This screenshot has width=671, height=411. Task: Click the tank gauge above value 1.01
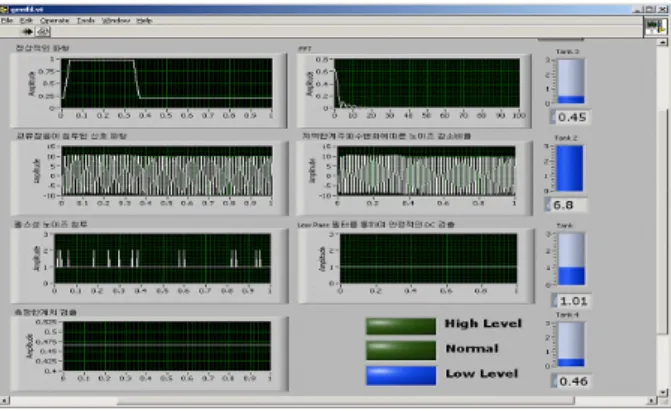(571, 259)
